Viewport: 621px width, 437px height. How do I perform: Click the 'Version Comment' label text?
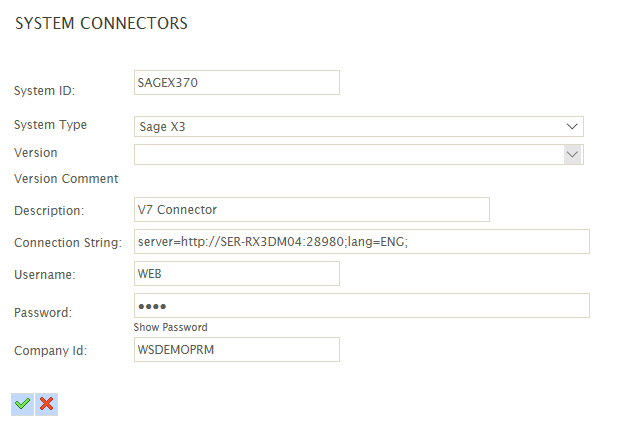(x=66, y=179)
